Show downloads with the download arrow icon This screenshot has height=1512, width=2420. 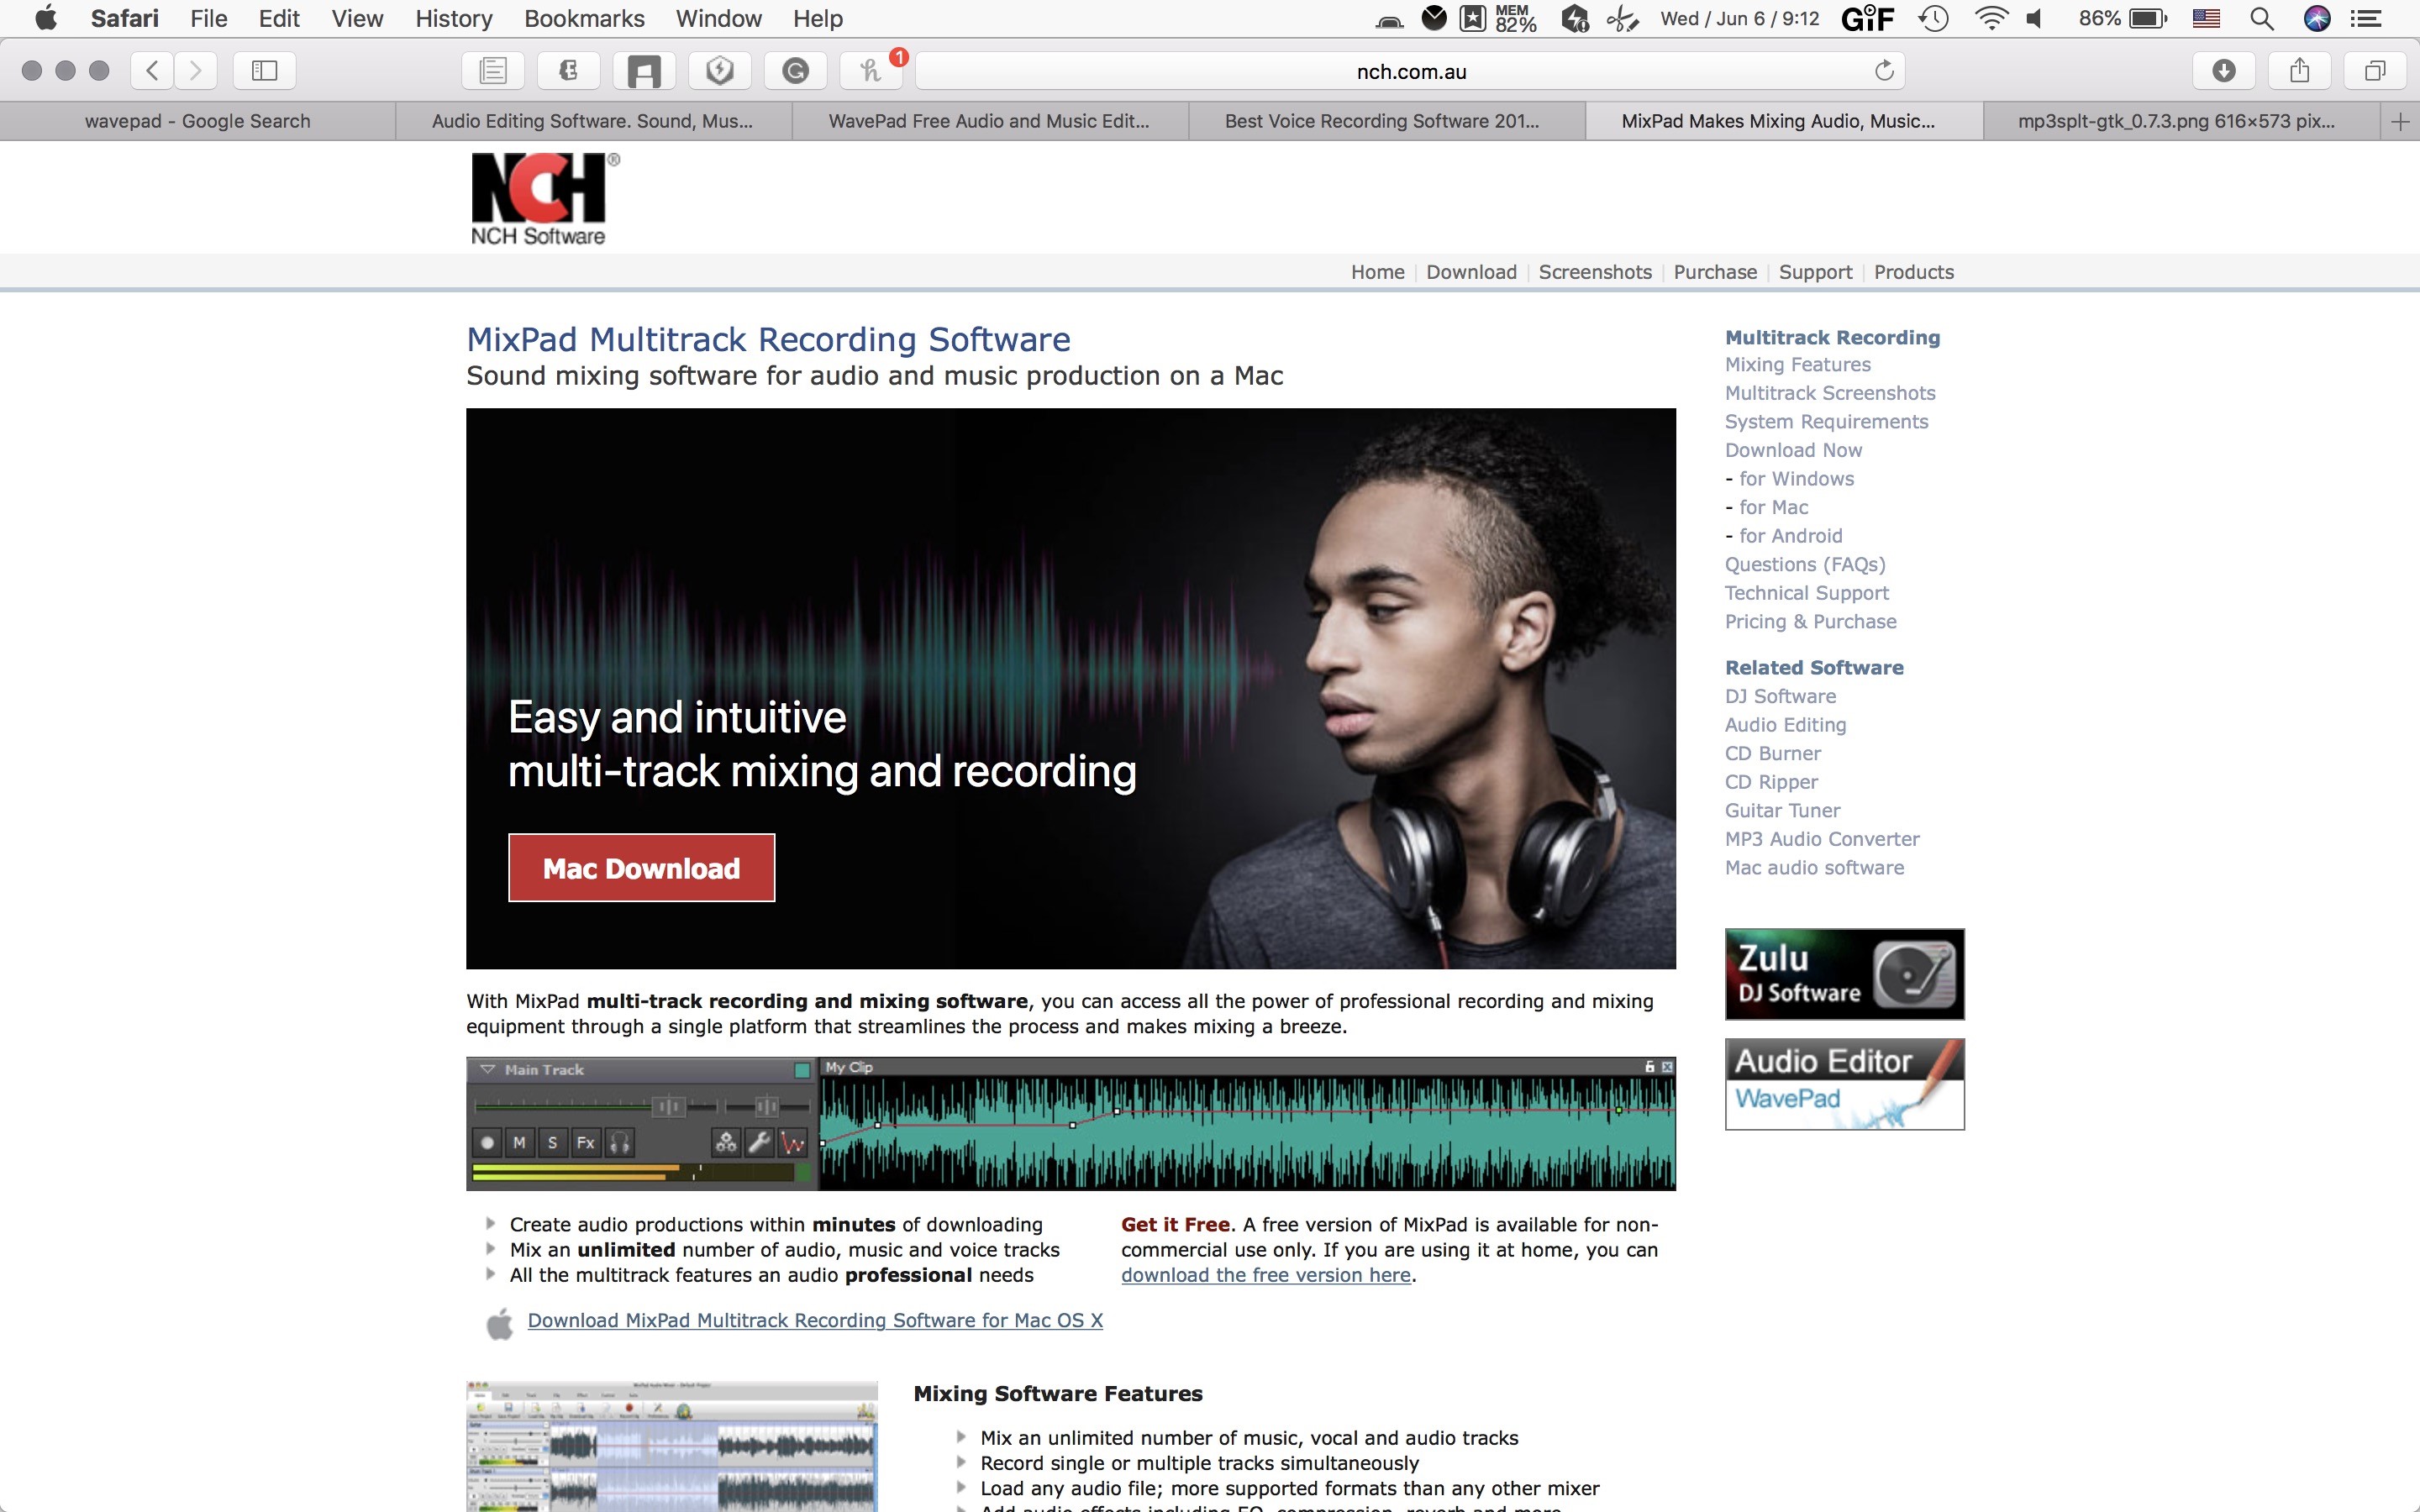2224,70
